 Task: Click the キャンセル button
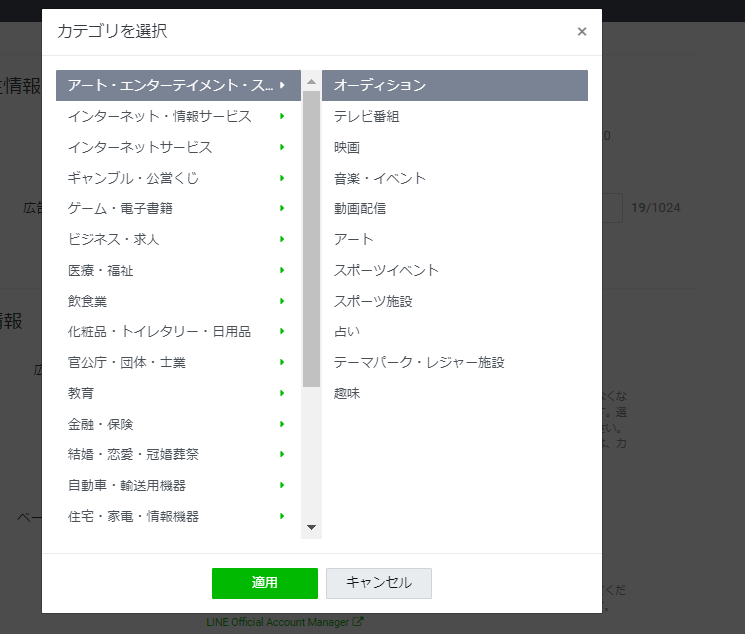(378, 583)
